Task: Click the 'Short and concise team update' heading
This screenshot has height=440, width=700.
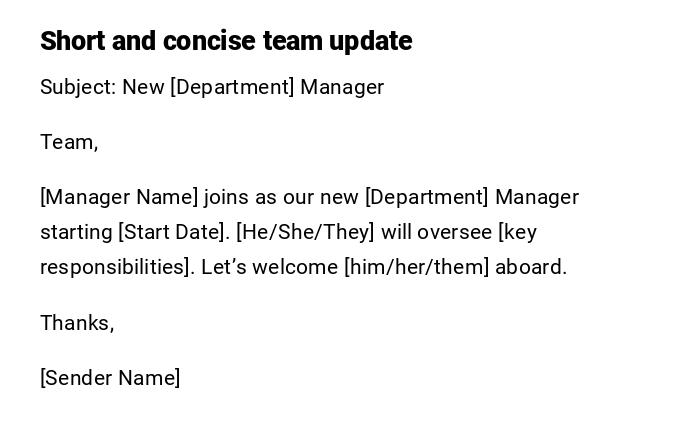Action: (x=226, y=41)
